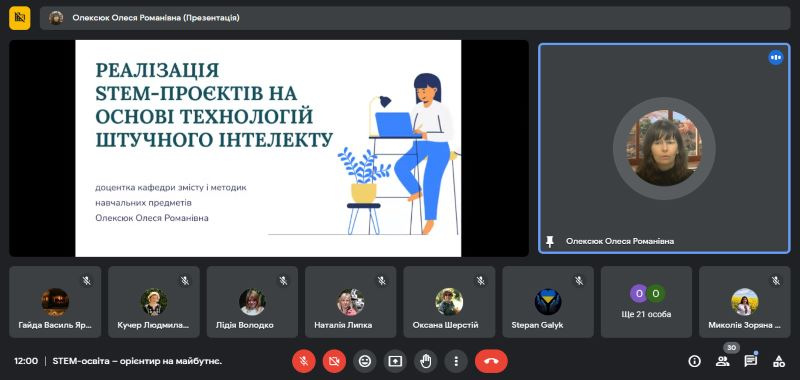Leave the call with the red hang-up button
The height and width of the screenshot is (380, 800).
pyautogui.click(x=491, y=361)
